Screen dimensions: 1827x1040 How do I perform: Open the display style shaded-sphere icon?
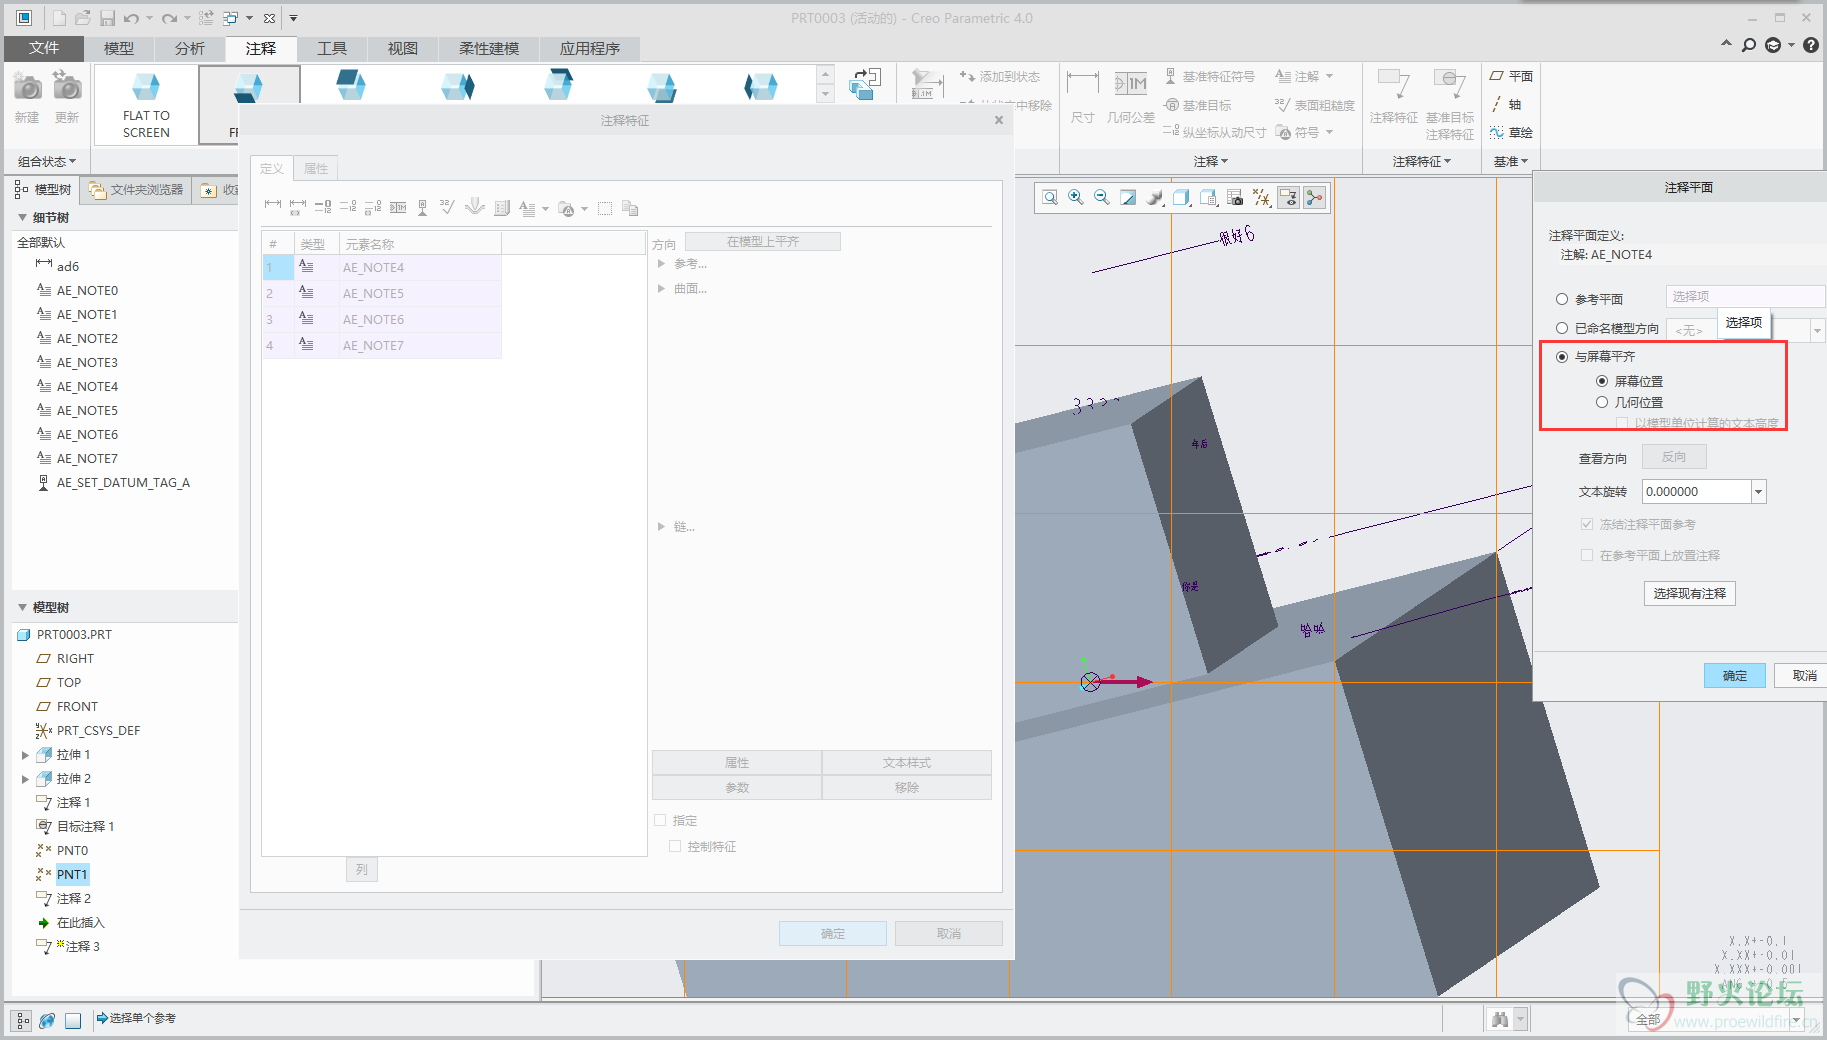(1155, 198)
